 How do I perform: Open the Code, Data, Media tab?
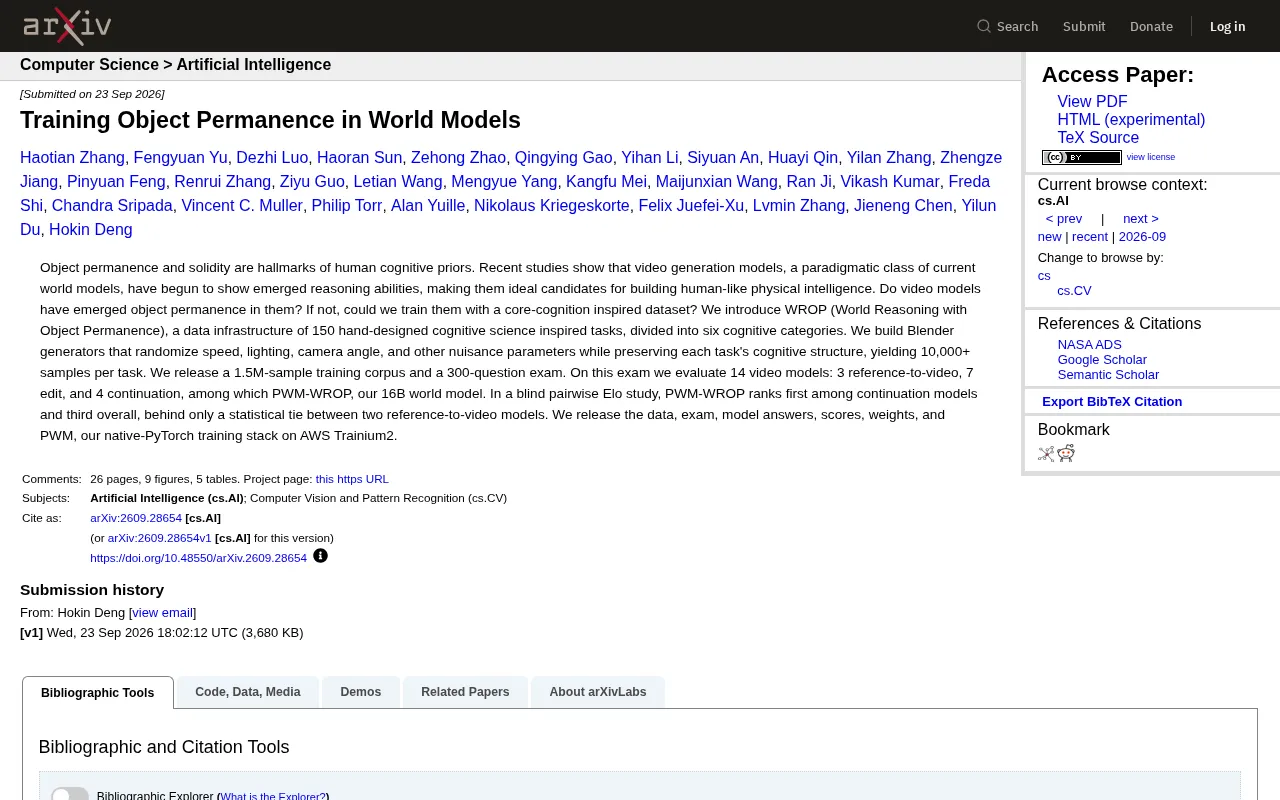pyautogui.click(x=248, y=692)
